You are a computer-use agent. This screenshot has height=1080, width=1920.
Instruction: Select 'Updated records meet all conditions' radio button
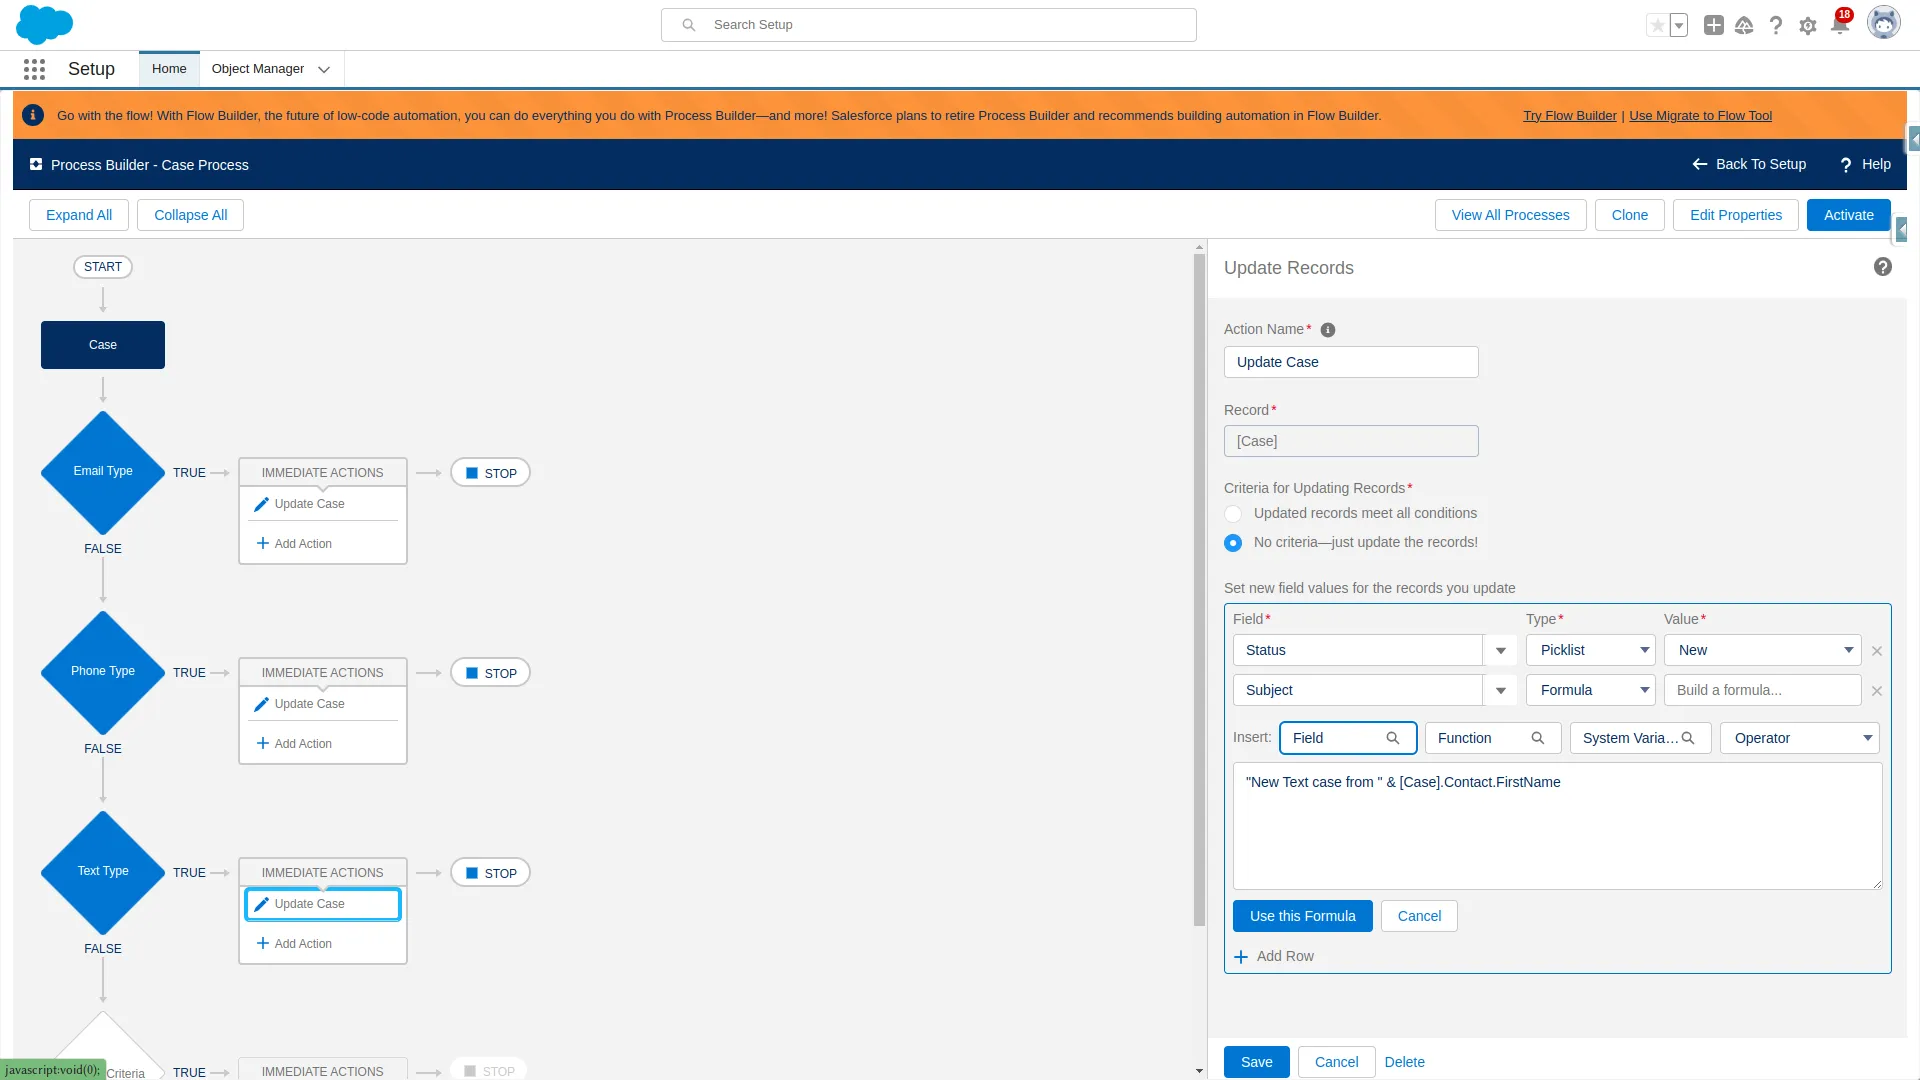pos(1233,513)
